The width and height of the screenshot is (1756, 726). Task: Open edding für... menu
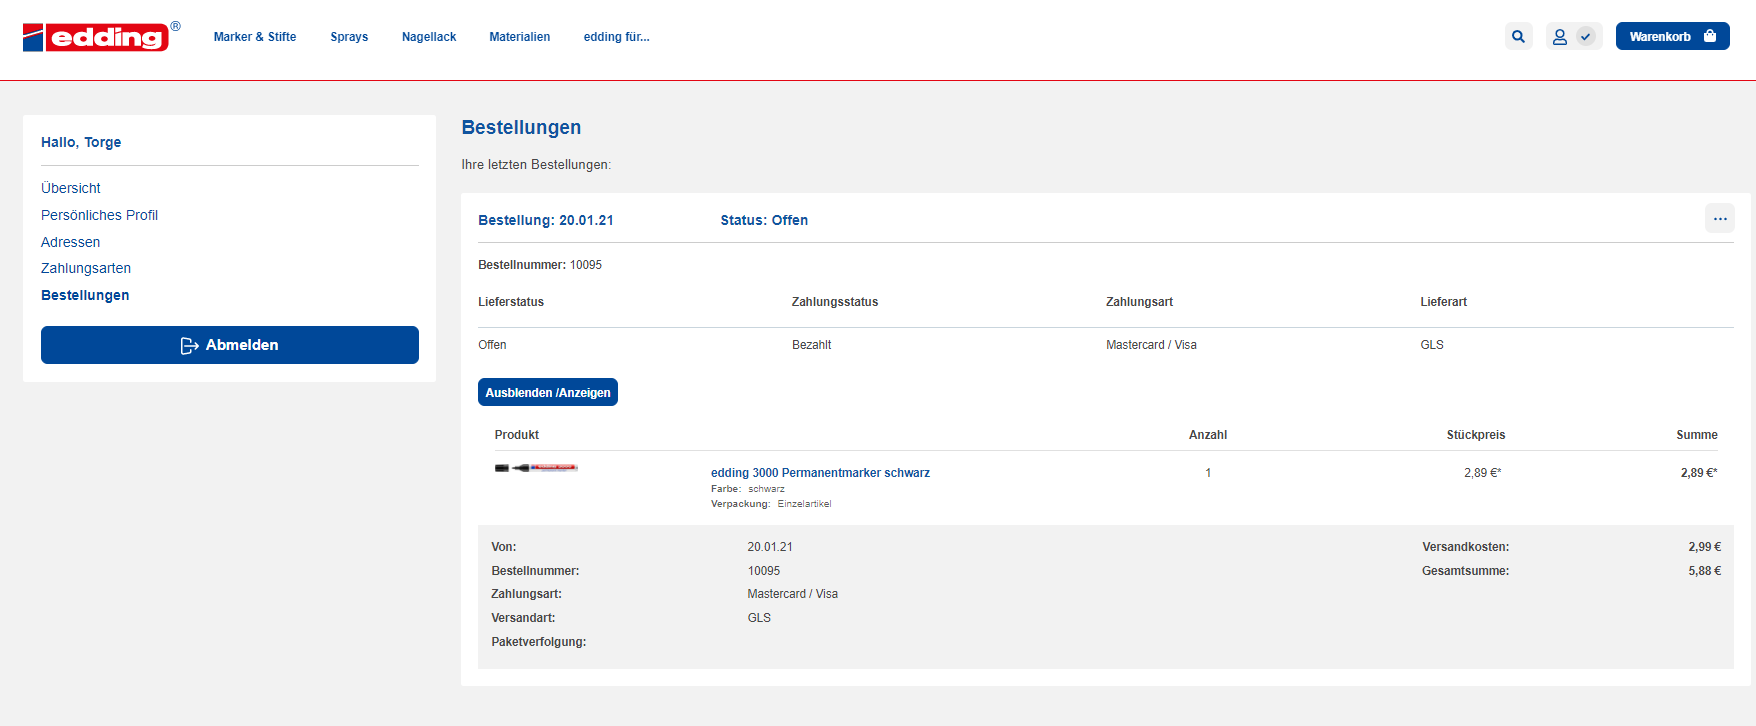pos(617,37)
